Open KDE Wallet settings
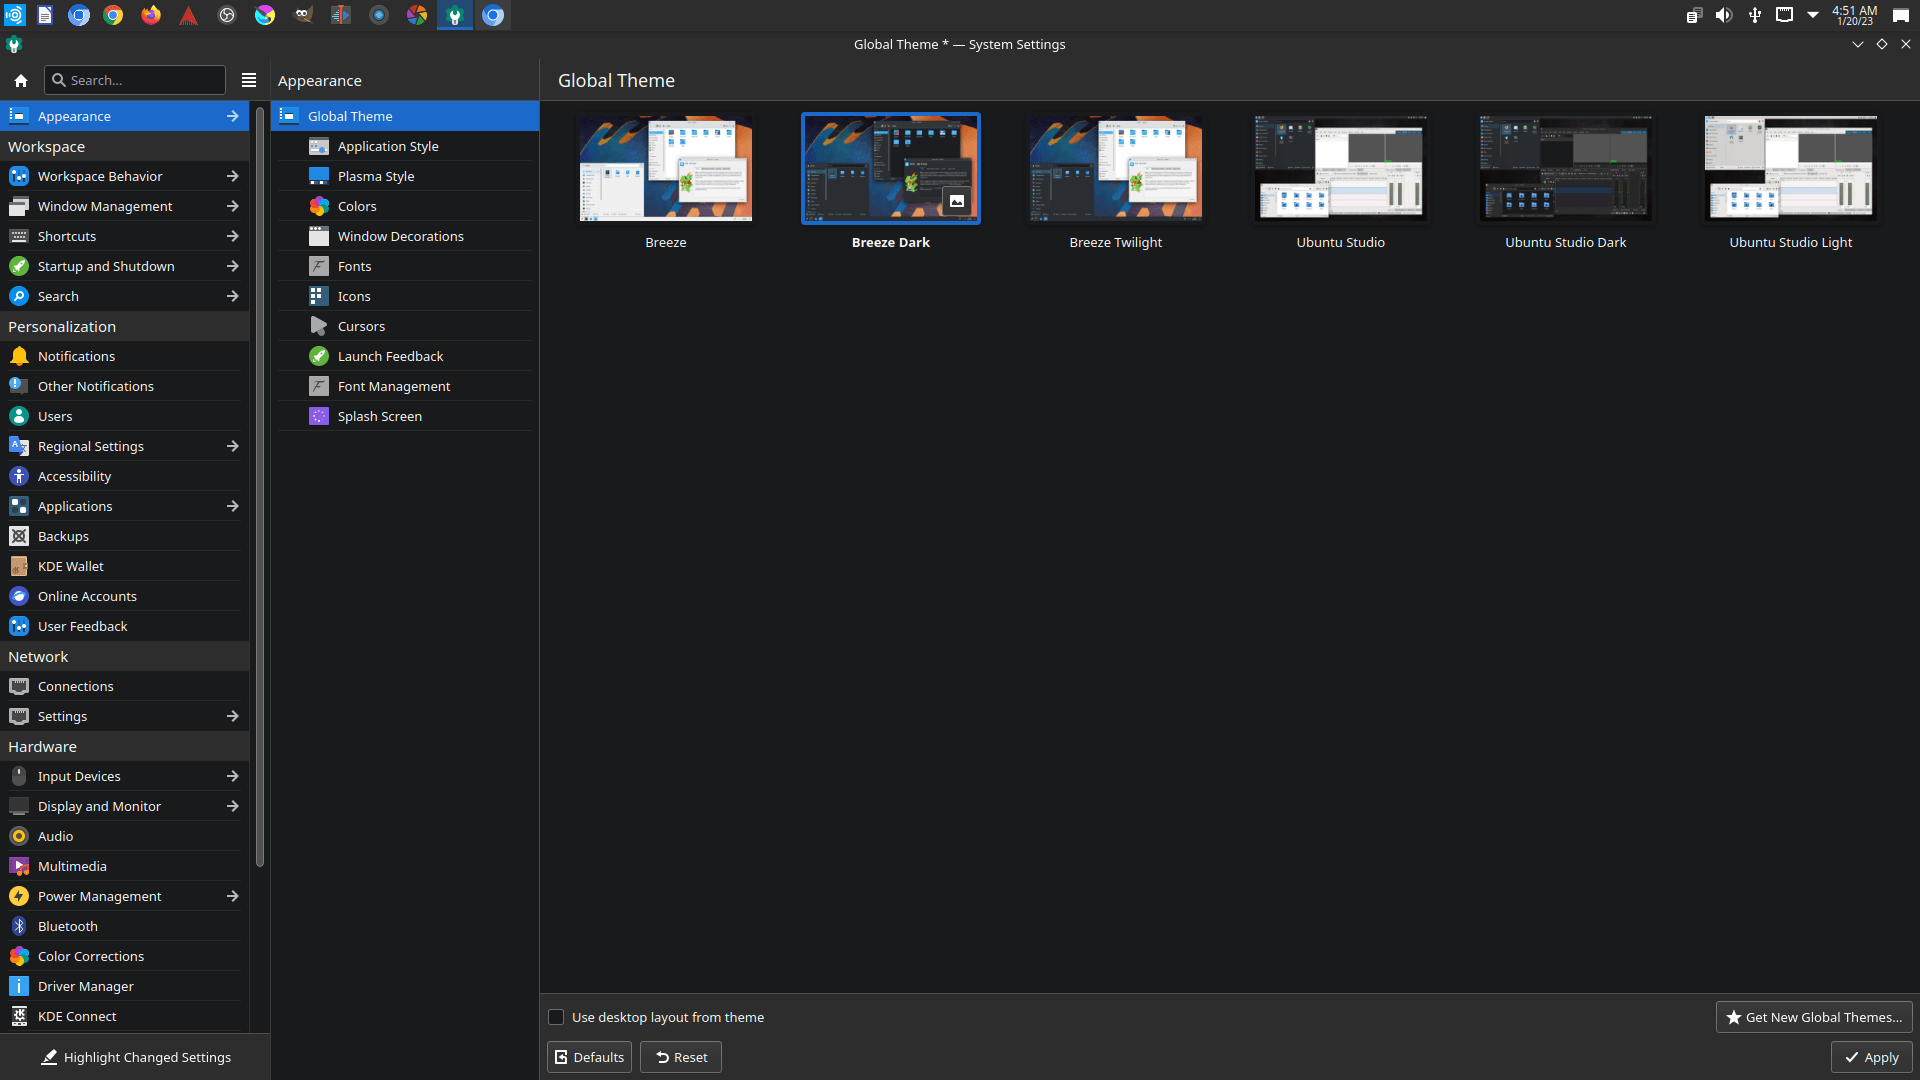The width and height of the screenshot is (1920, 1080). [70, 566]
